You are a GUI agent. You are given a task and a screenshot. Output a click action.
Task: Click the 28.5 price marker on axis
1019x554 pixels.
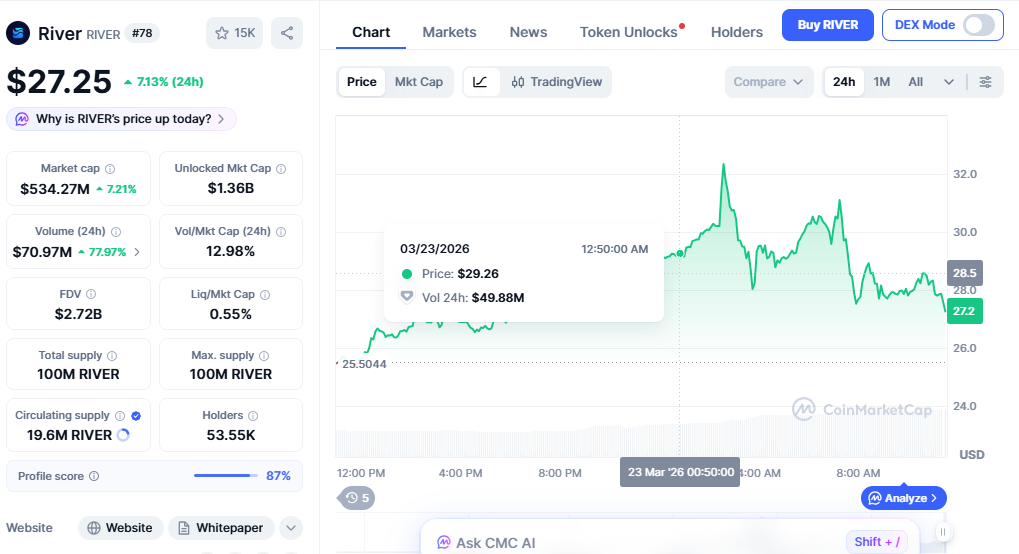(964, 273)
